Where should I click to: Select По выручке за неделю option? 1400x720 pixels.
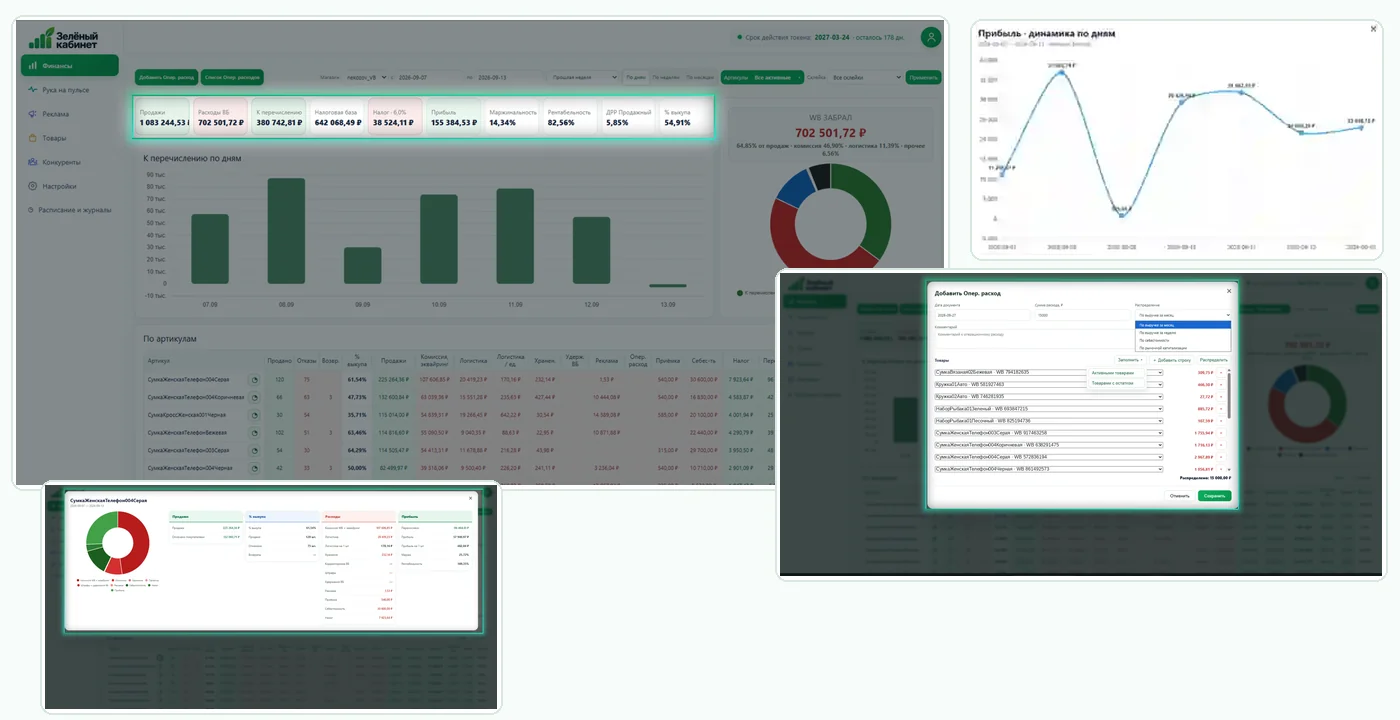pyautogui.click(x=1182, y=332)
